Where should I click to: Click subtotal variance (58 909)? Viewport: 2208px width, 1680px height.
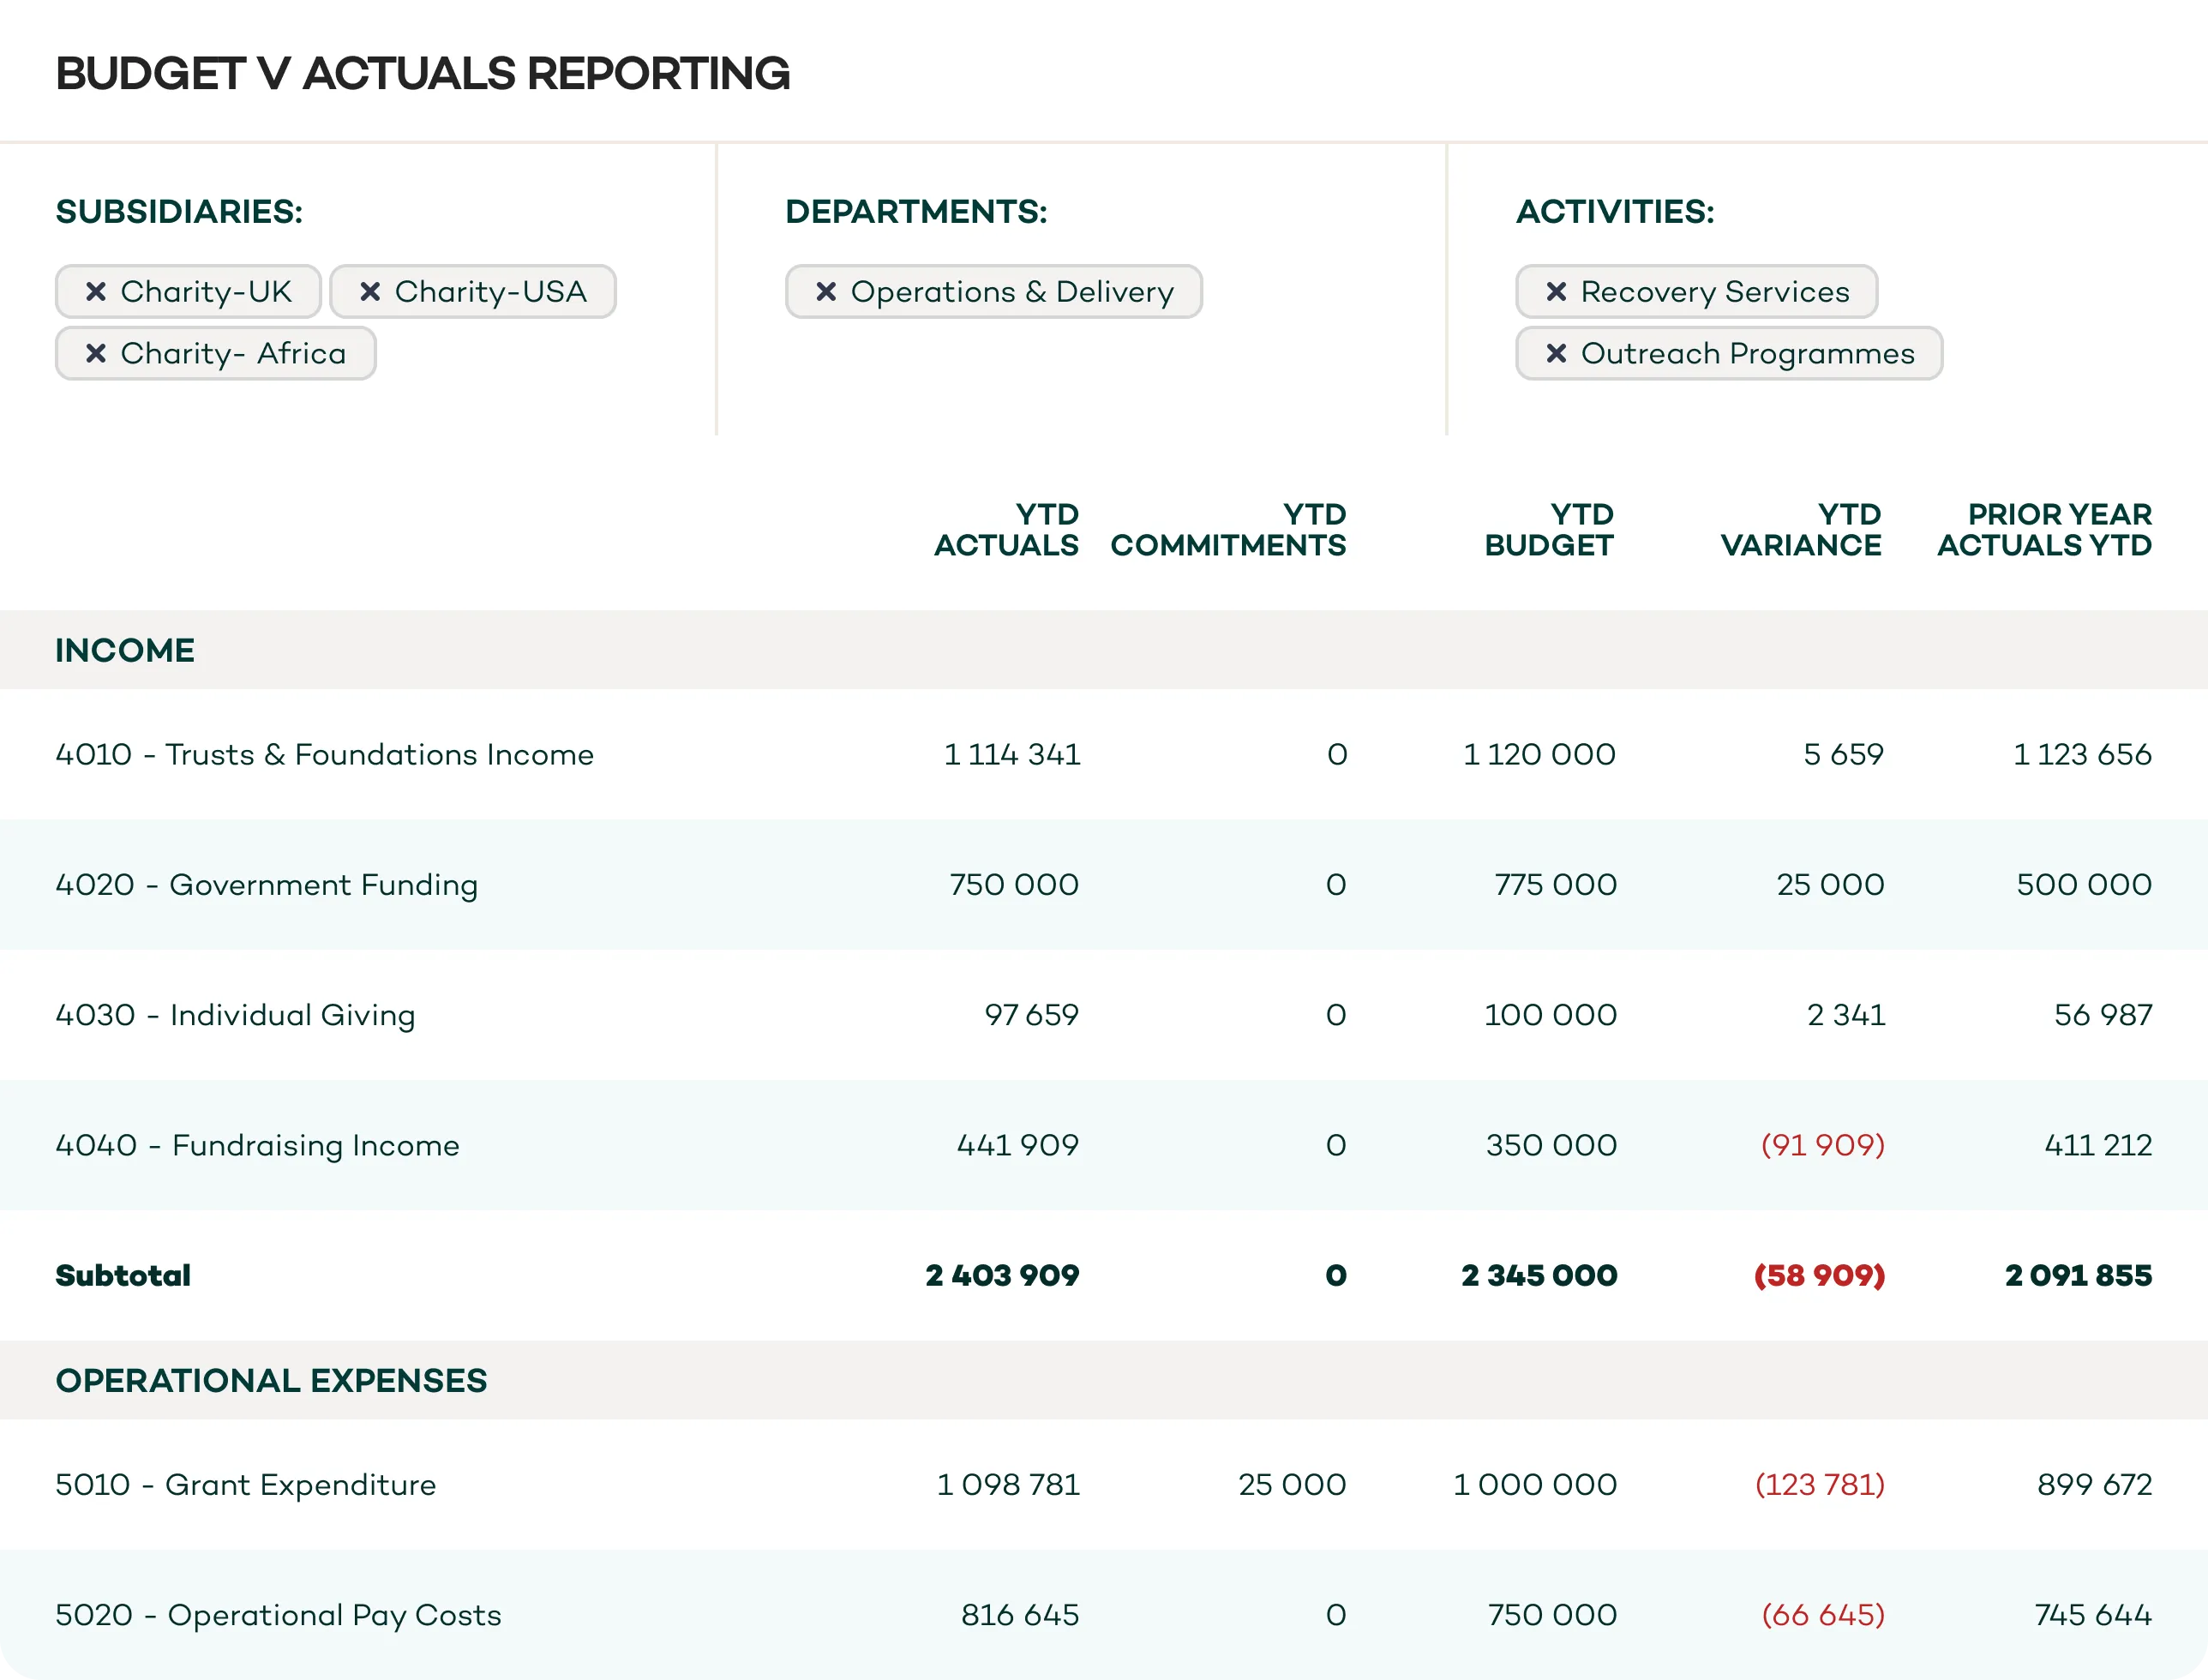coord(1820,1275)
